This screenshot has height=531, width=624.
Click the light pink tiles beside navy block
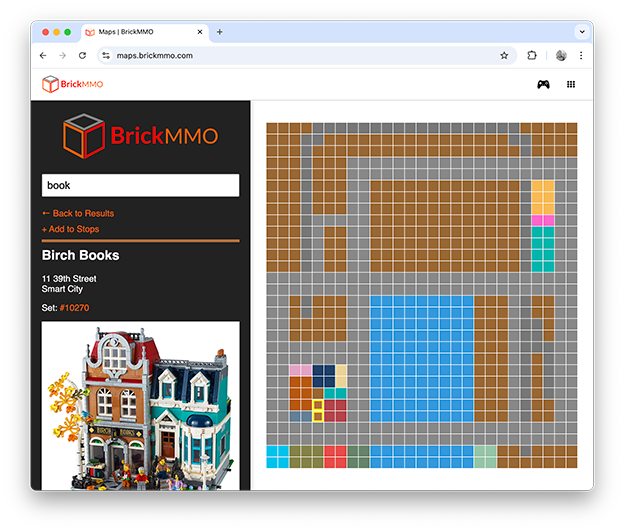300,370
